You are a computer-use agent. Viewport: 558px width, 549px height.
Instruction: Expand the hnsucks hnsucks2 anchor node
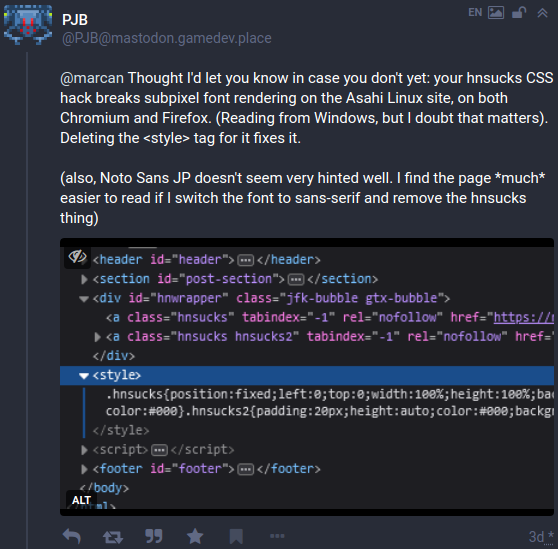97,337
